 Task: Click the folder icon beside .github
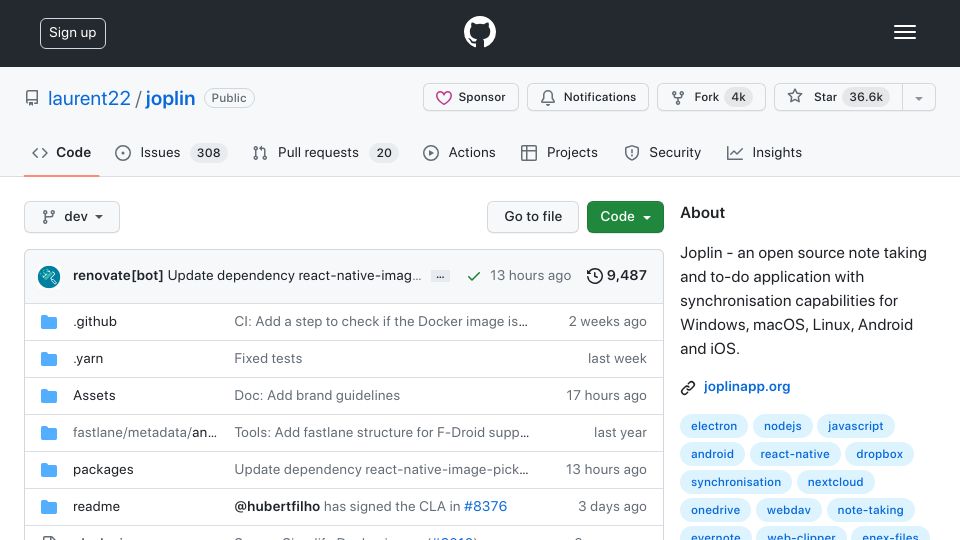point(49,322)
